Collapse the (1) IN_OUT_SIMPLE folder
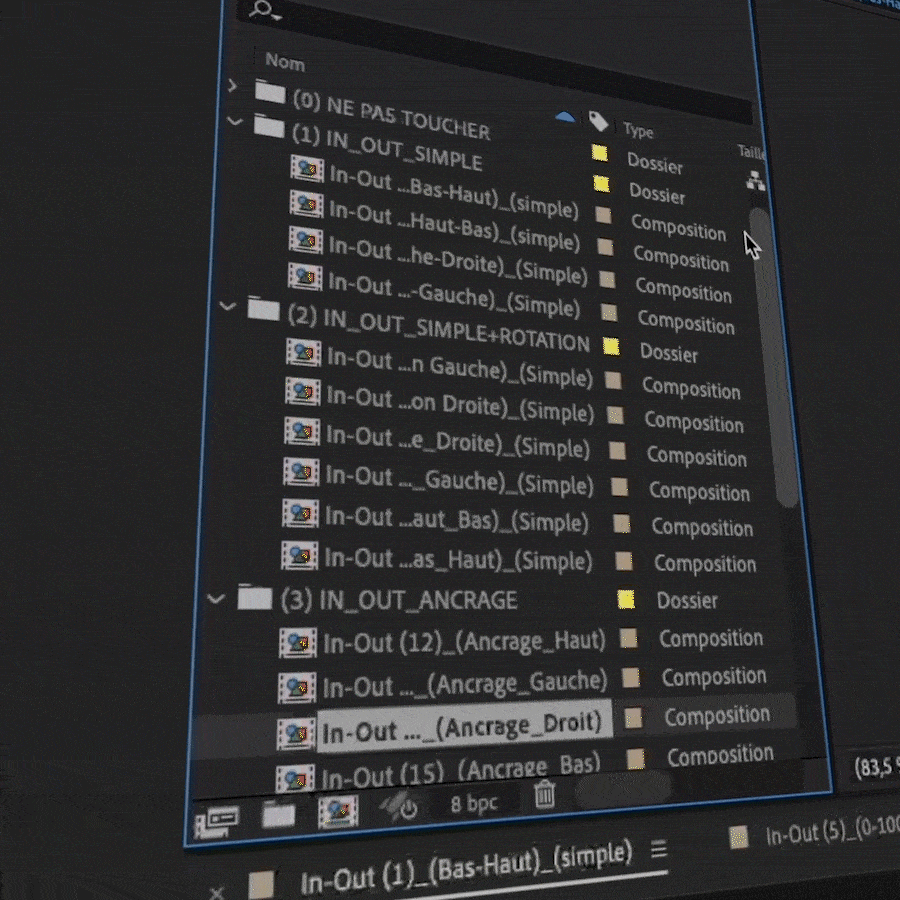900x900 pixels. (234, 122)
